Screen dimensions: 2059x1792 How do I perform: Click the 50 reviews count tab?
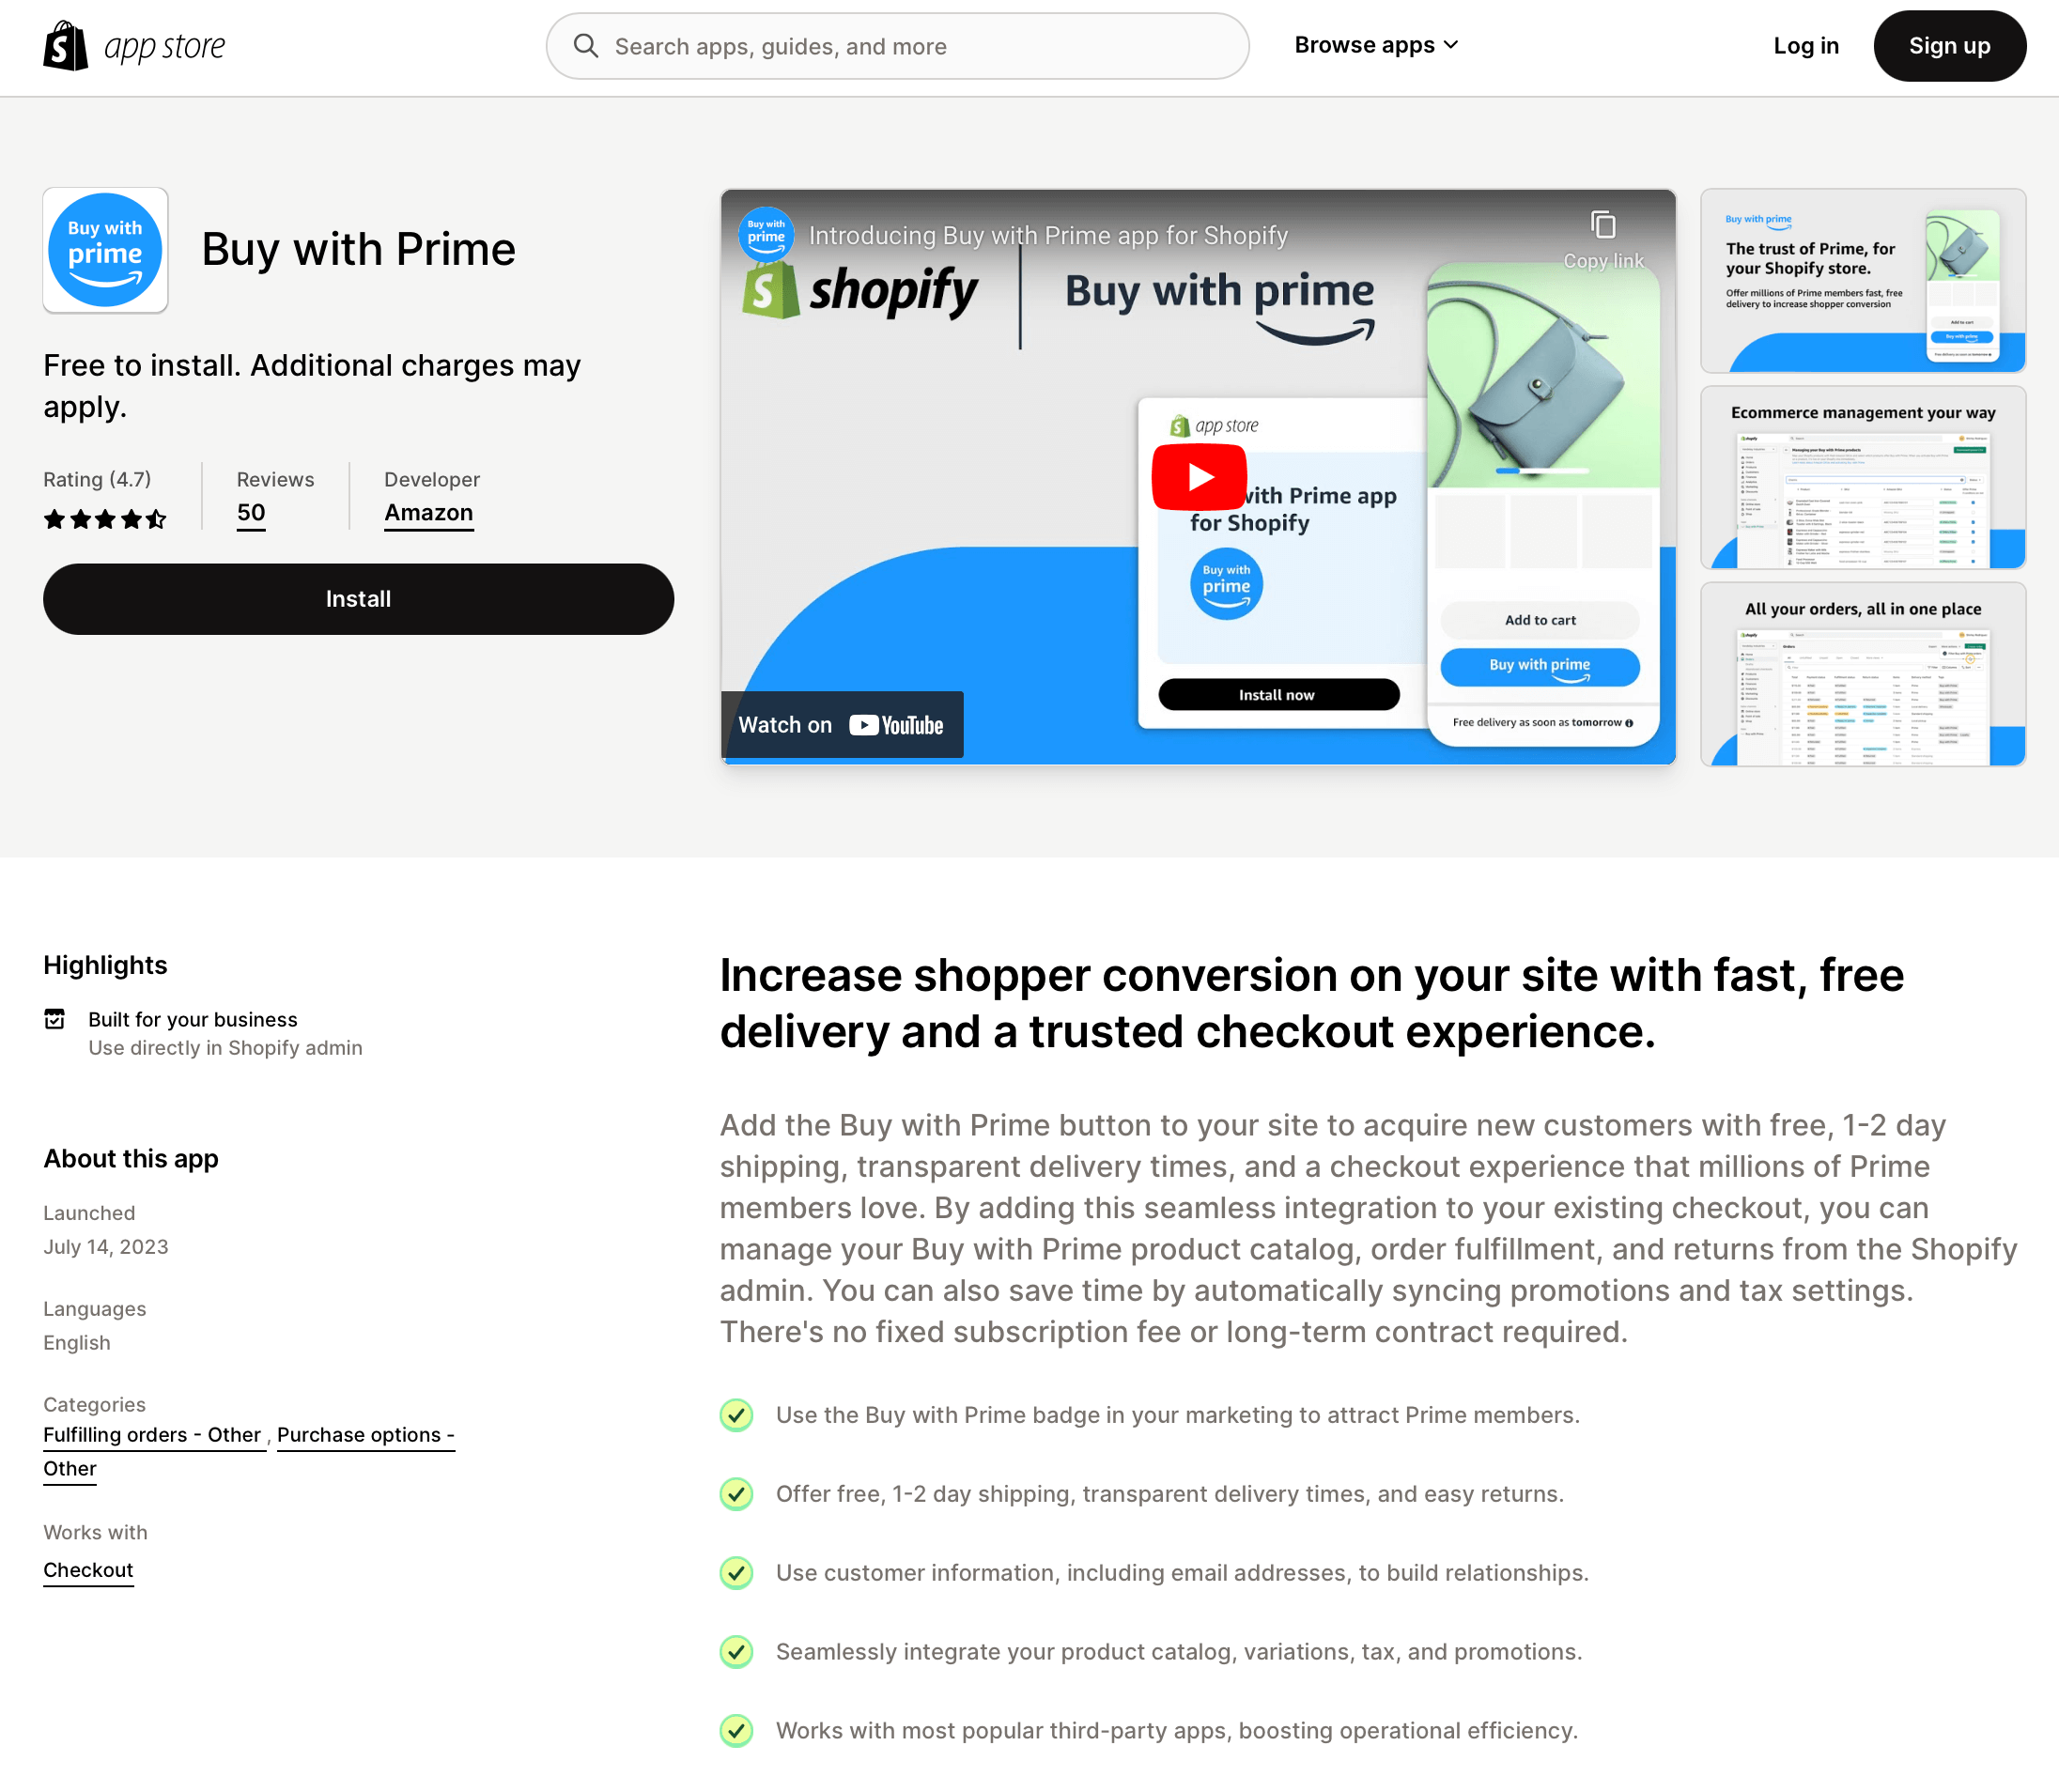point(252,513)
